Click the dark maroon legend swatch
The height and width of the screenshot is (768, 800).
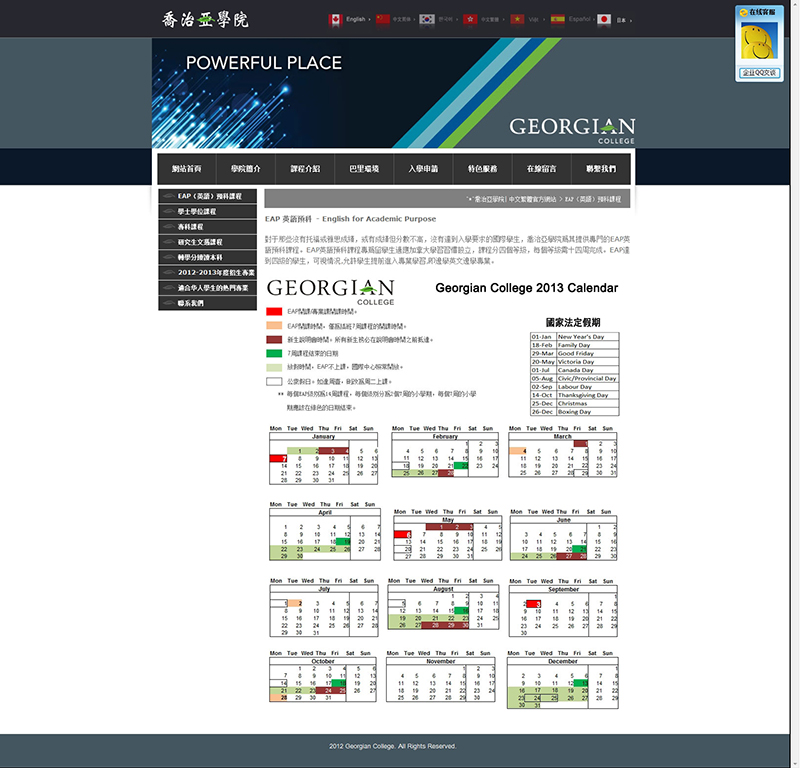(274, 339)
